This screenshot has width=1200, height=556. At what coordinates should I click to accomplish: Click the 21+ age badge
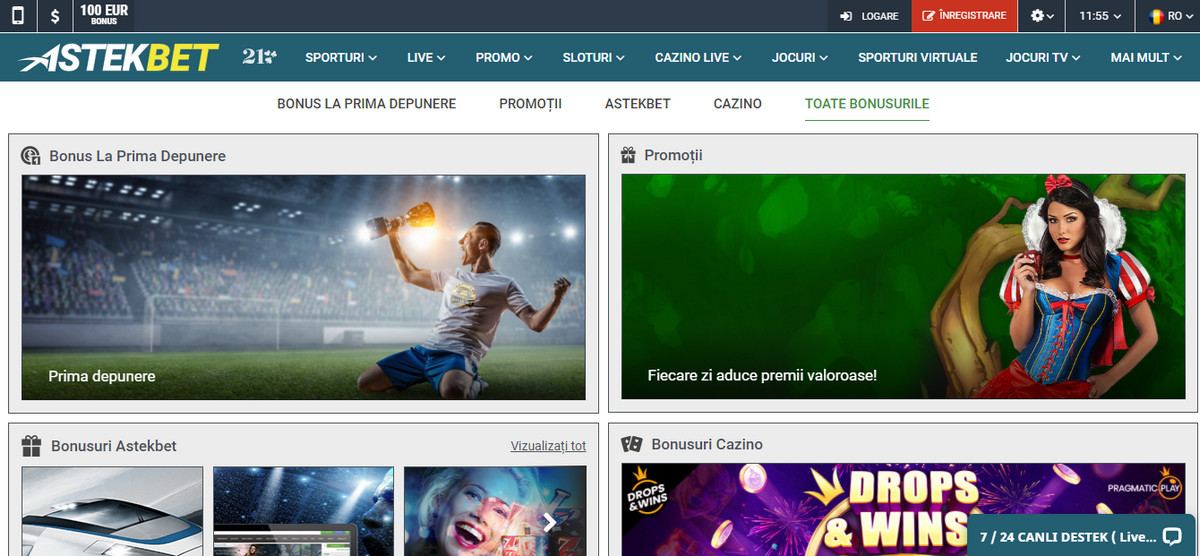tap(259, 57)
